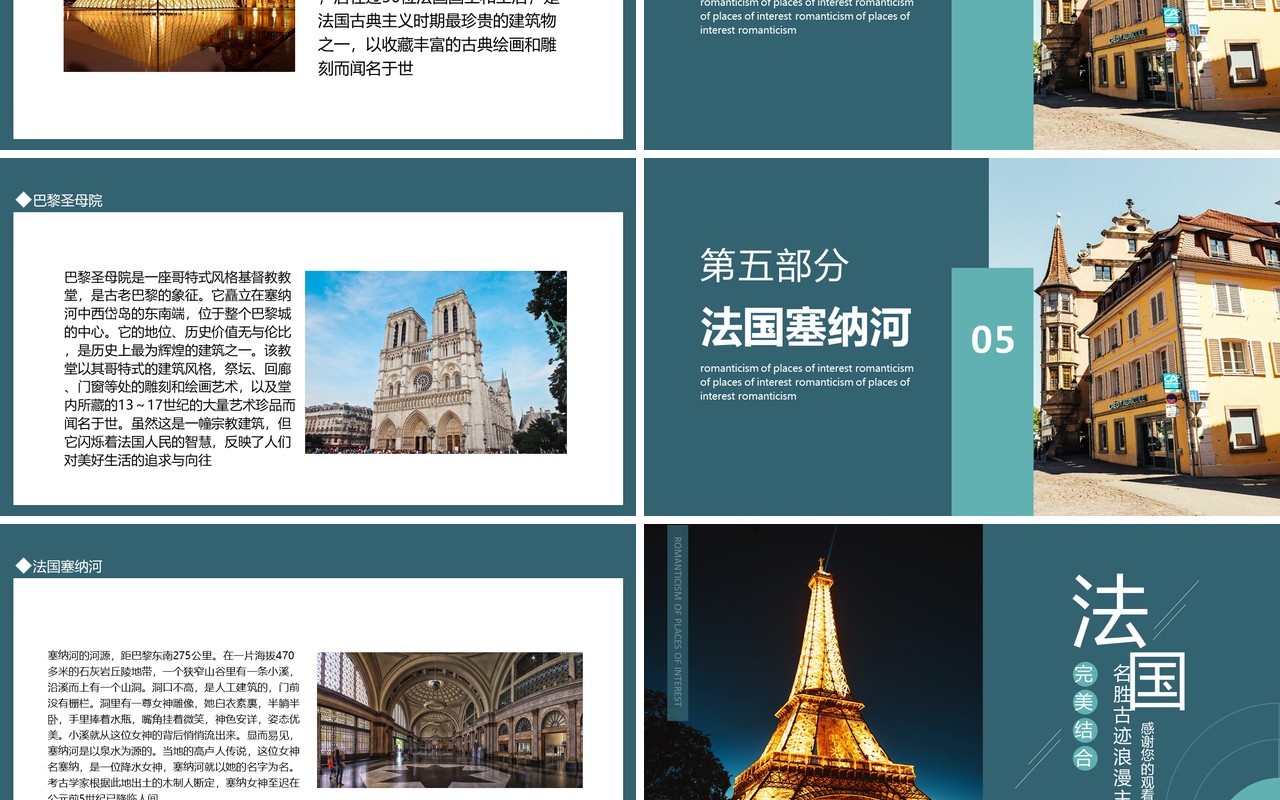The height and width of the screenshot is (800, 1280).
Task: Click the 合 circle badge
Action: [1085, 758]
